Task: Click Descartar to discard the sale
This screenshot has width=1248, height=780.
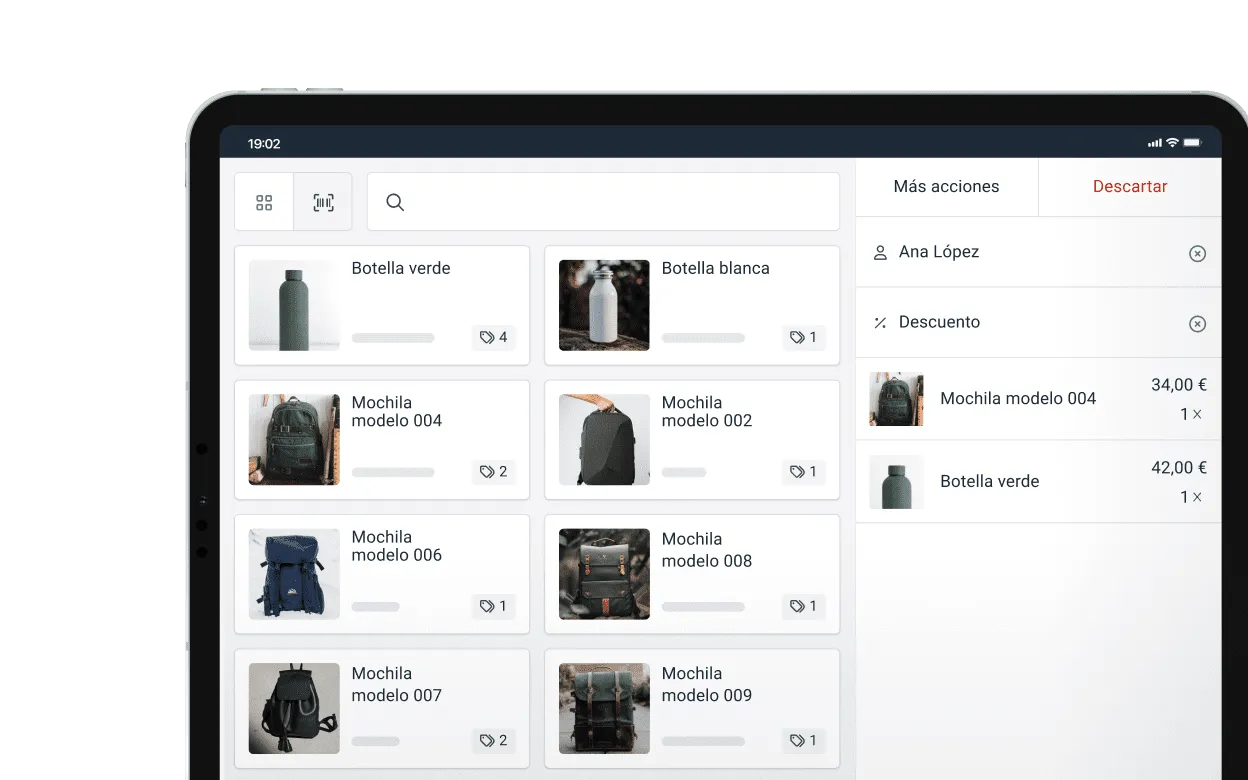Action: (1130, 186)
